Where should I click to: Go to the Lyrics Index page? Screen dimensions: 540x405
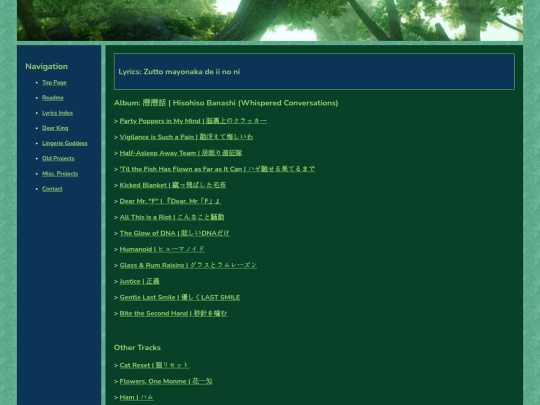point(58,113)
